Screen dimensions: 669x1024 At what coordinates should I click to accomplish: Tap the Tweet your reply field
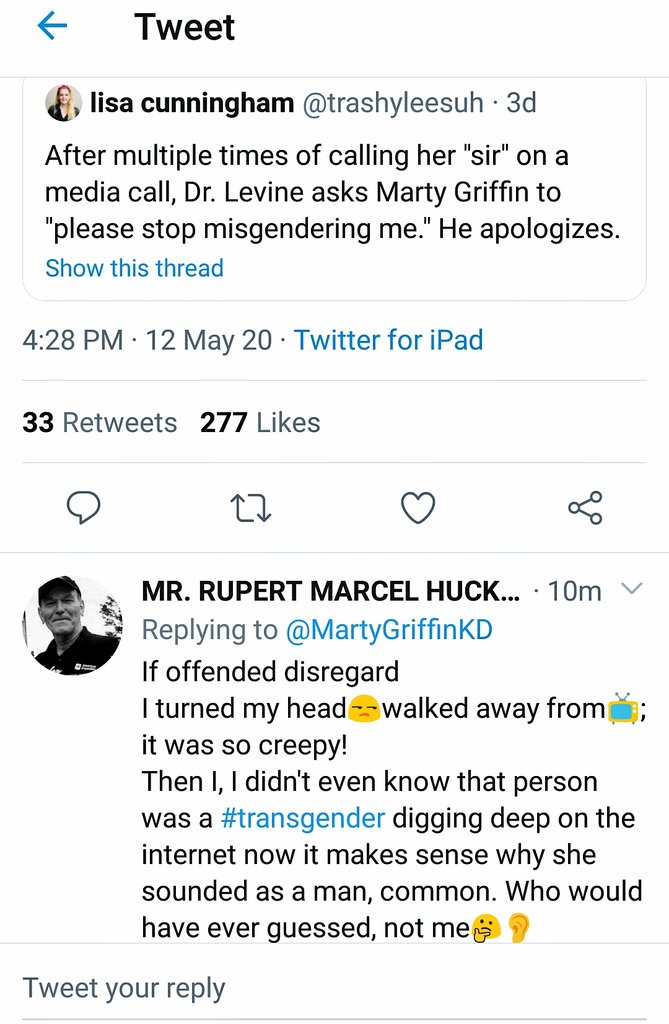point(334,987)
